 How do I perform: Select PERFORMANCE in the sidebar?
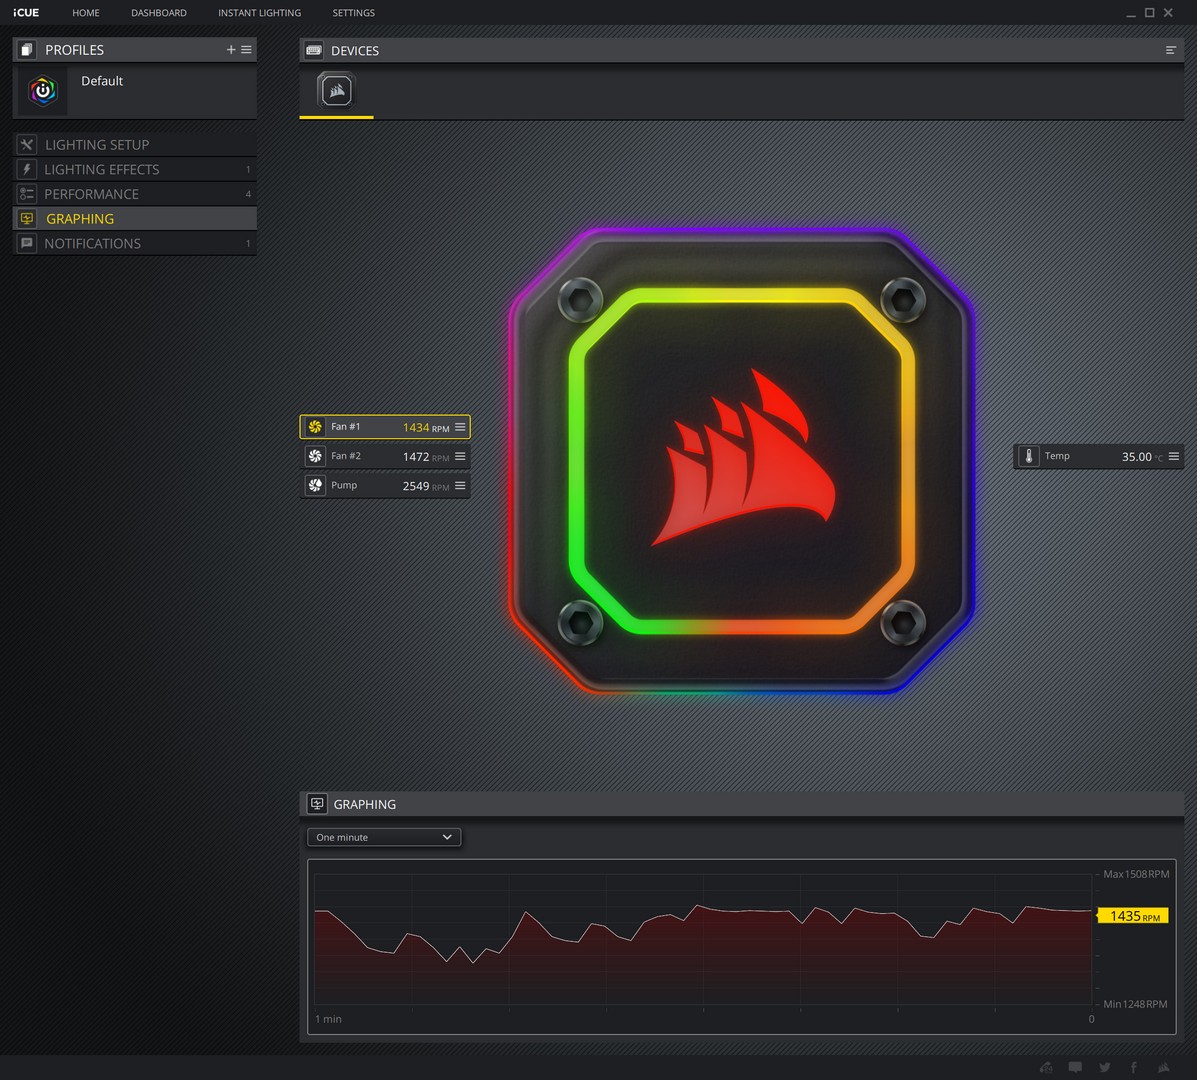134,194
